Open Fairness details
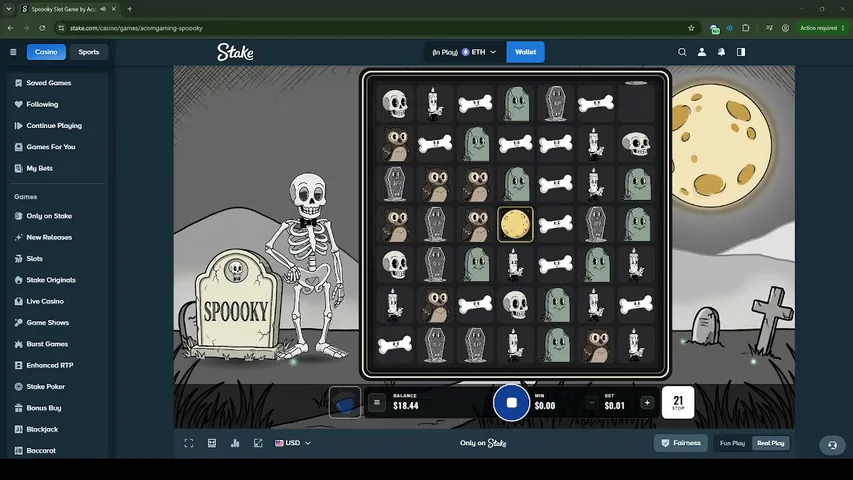Screen dimensions: 853x480 point(681,443)
